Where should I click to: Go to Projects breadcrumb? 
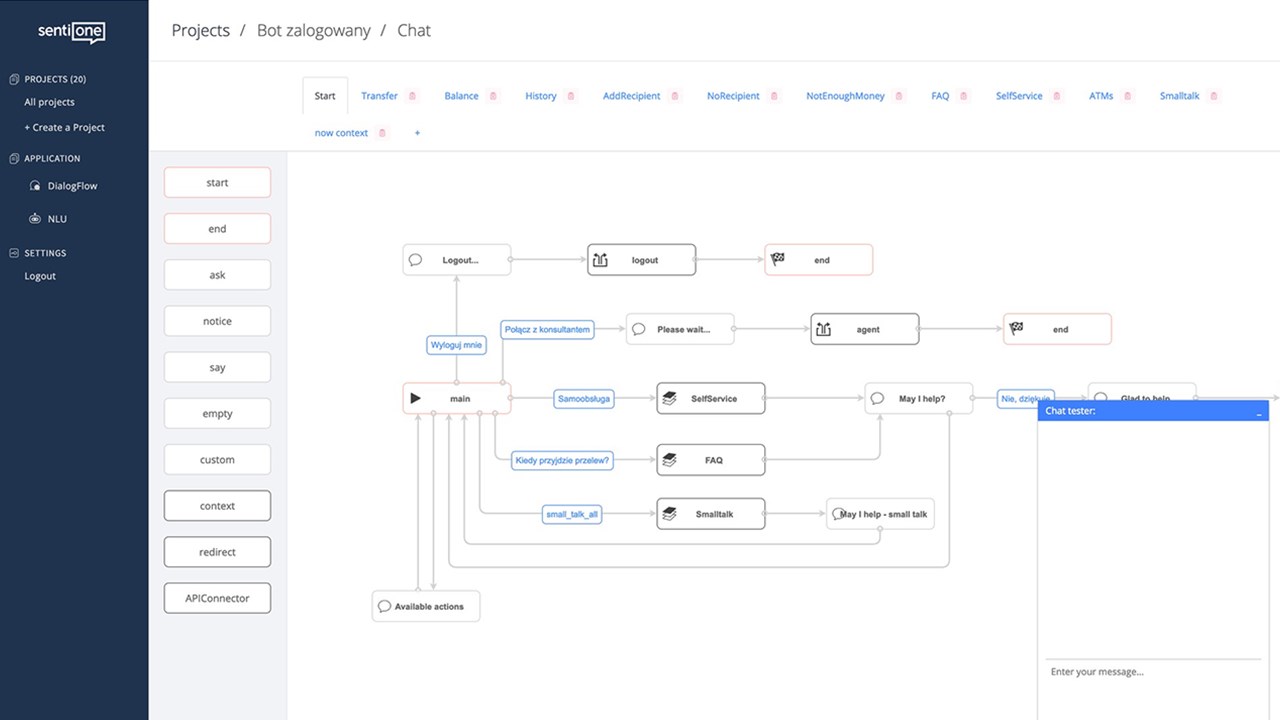(200, 30)
